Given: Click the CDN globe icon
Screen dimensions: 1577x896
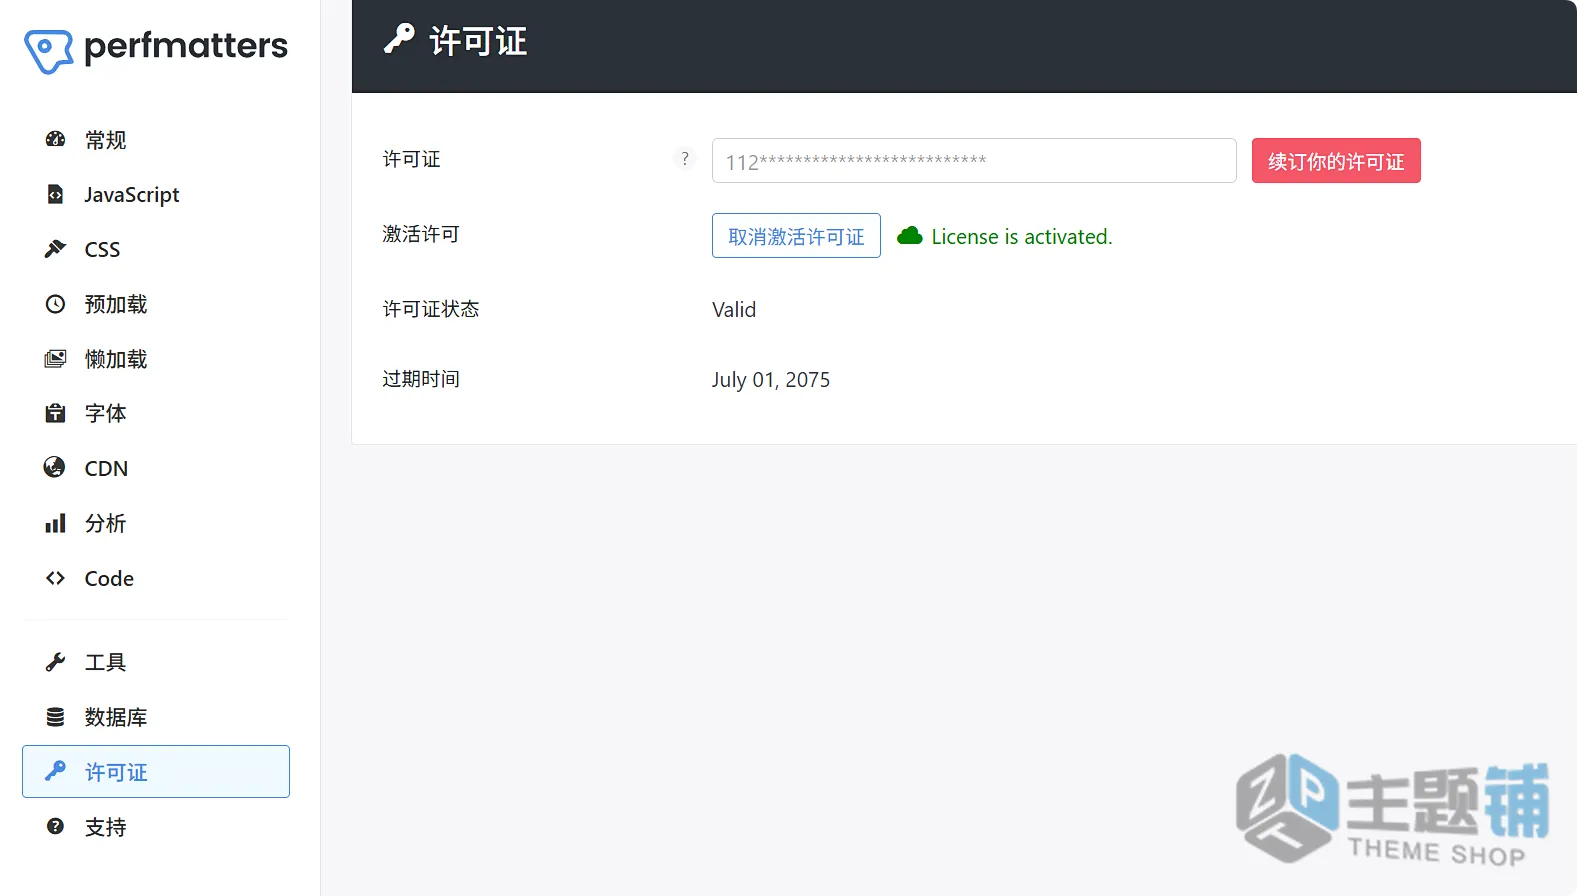Looking at the screenshot, I should [x=56, y=468].
